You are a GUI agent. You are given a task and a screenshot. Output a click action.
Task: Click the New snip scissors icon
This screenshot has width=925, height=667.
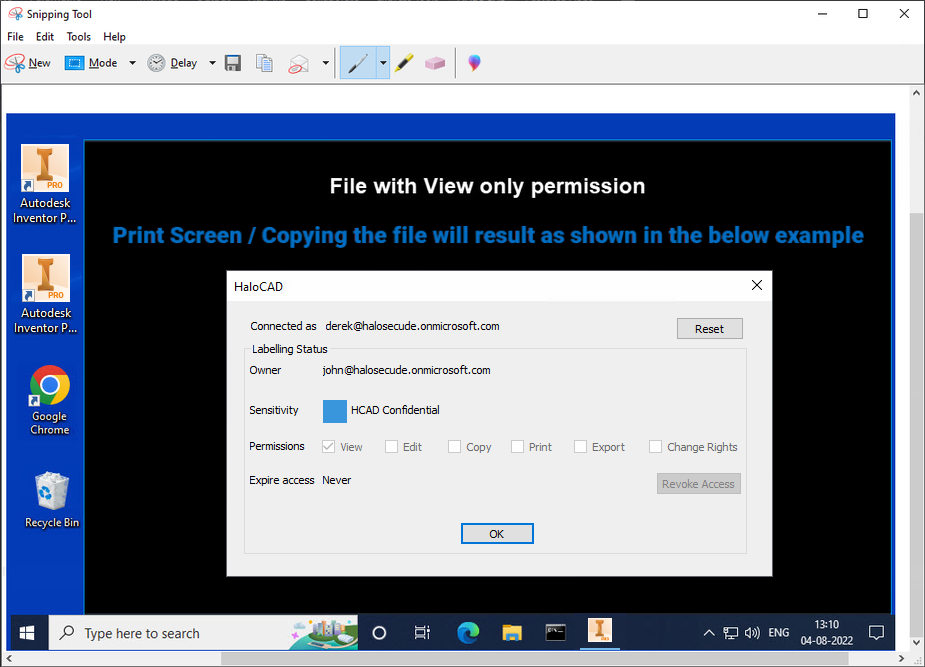point(16,63)
